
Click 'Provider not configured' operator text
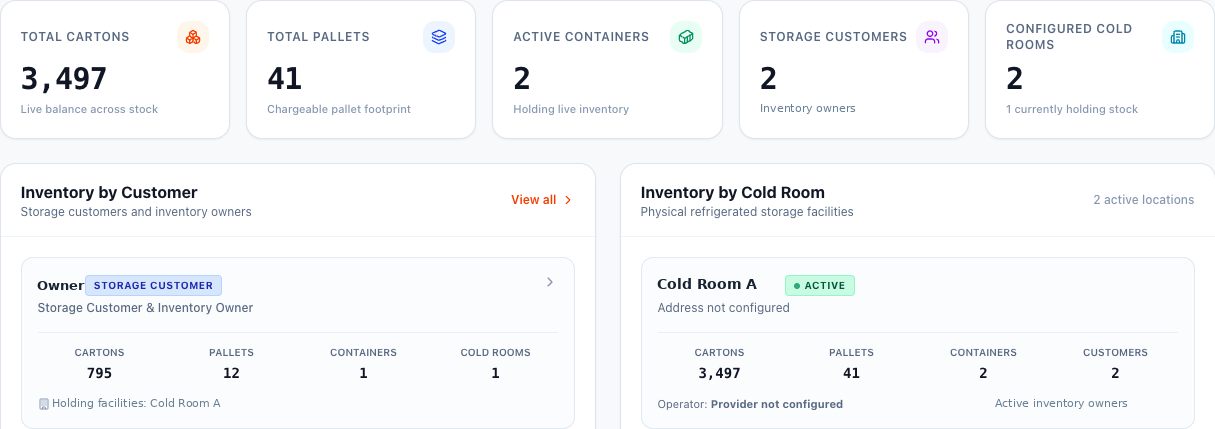(x=777, y=404)
